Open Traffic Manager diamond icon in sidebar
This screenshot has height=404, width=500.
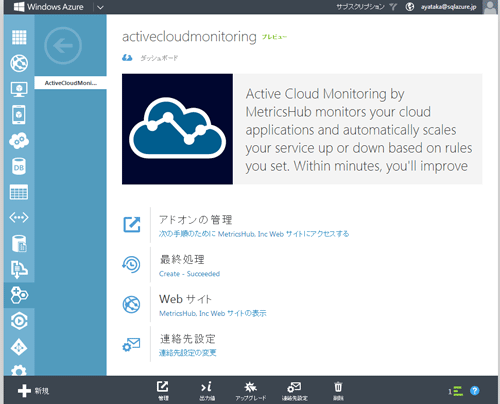[19, 347]
